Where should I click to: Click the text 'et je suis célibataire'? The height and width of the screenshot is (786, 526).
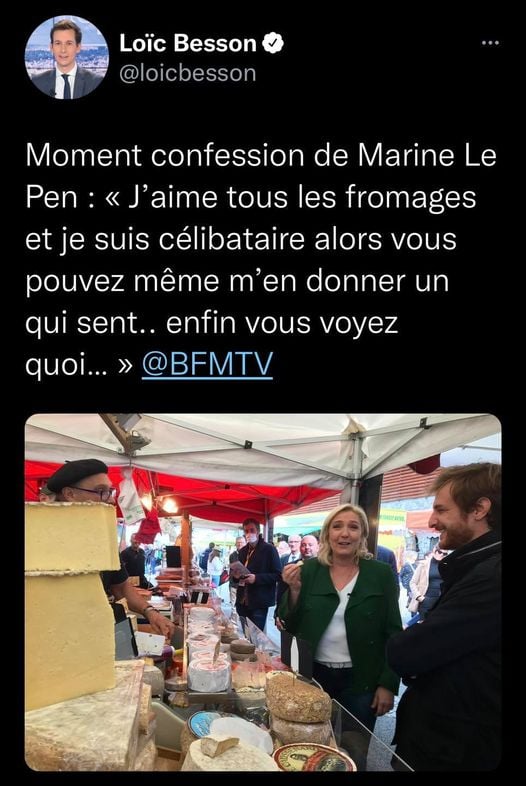point(165,239)
